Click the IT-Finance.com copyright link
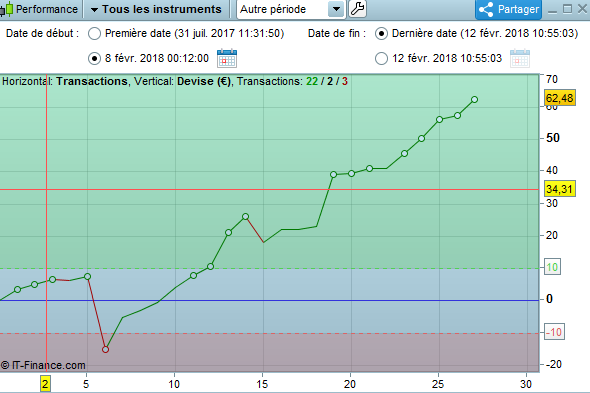The image size is (590, 393). click(x=43, y=365)
